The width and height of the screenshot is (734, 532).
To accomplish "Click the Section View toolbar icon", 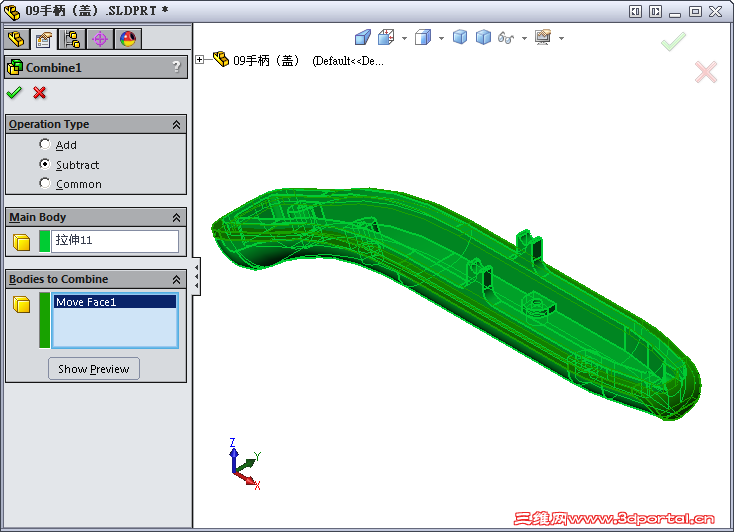I will tap(386, 37).
